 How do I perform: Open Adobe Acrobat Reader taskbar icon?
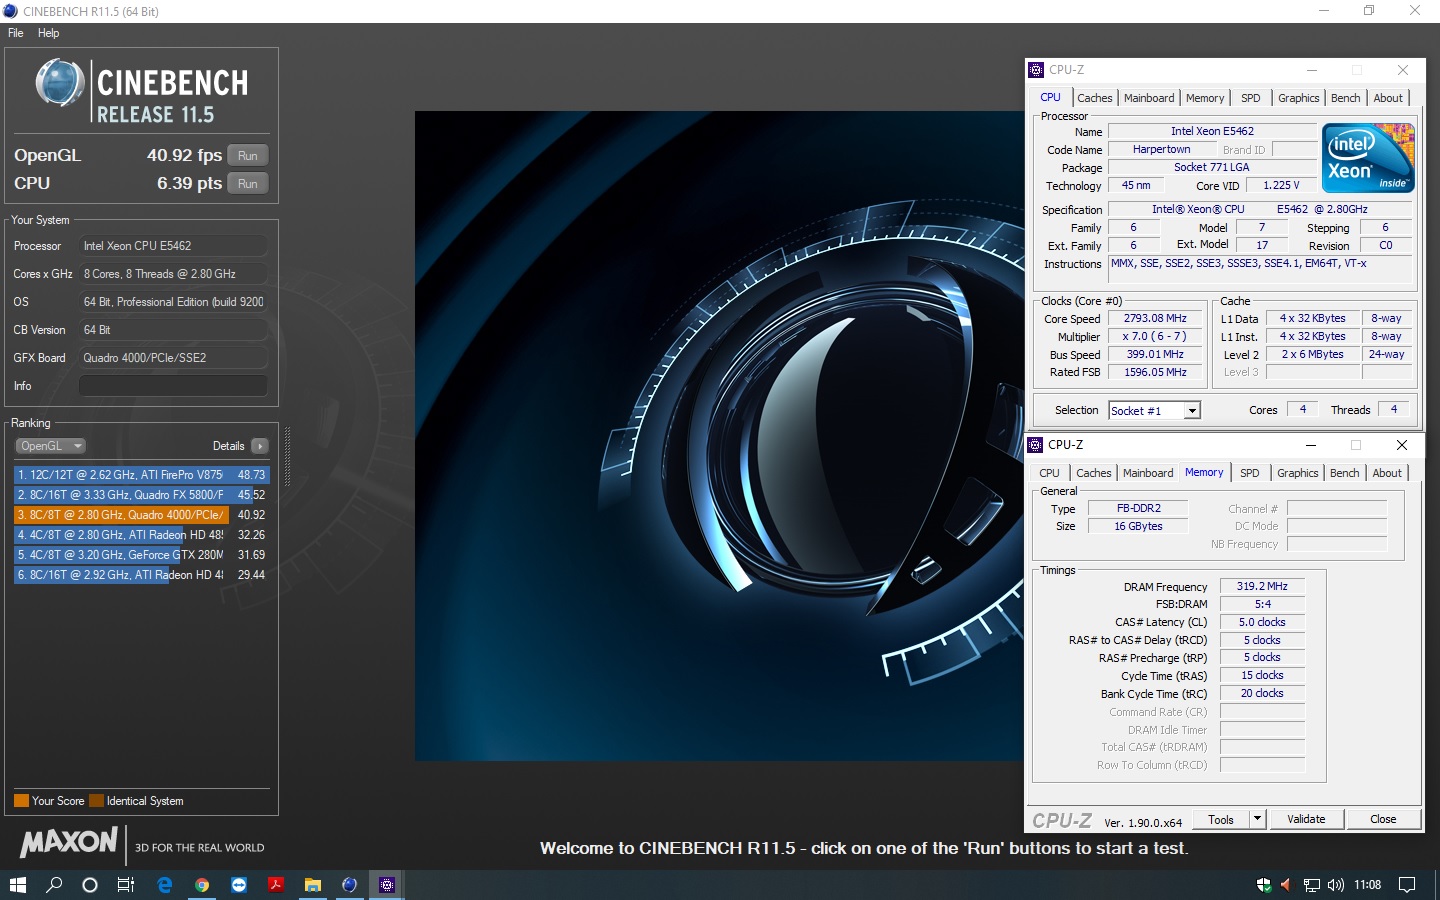point(275,885)
